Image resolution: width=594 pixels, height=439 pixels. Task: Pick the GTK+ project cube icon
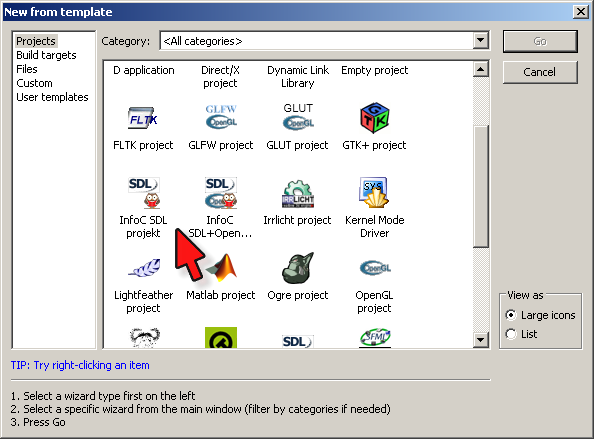click(x=375, y=118)
